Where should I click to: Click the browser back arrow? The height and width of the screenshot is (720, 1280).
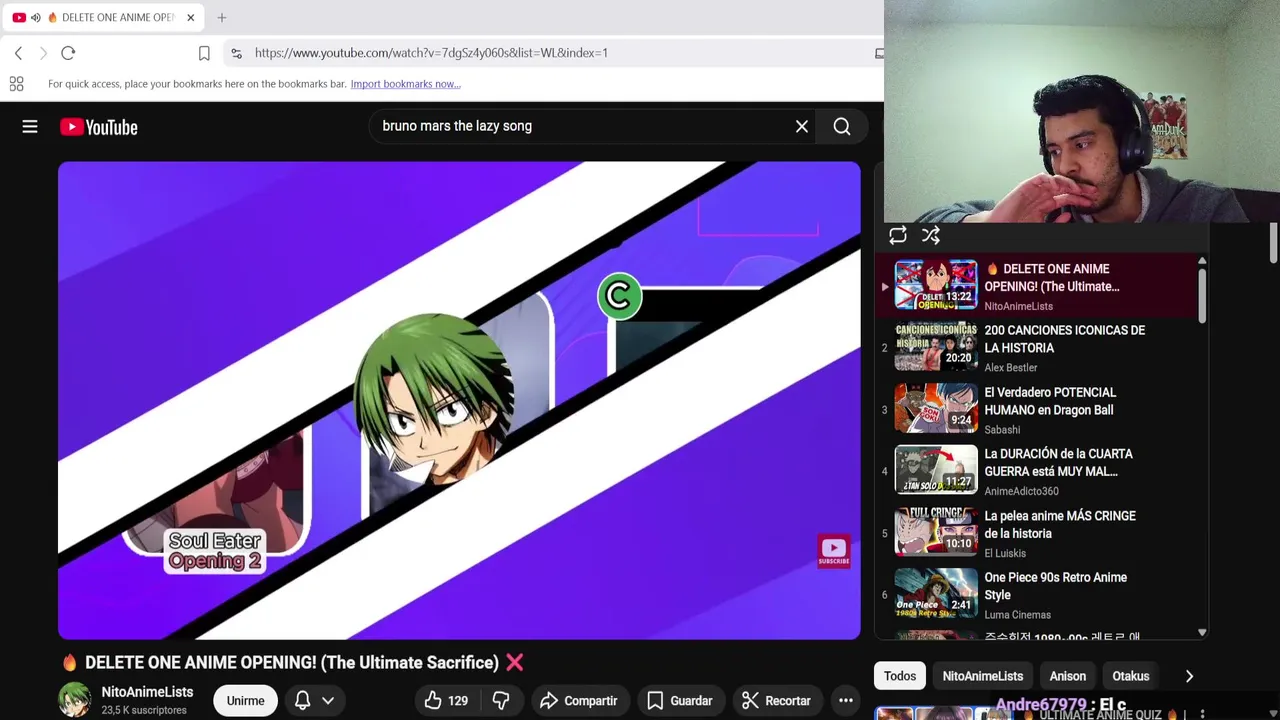(x=18, y=53)
